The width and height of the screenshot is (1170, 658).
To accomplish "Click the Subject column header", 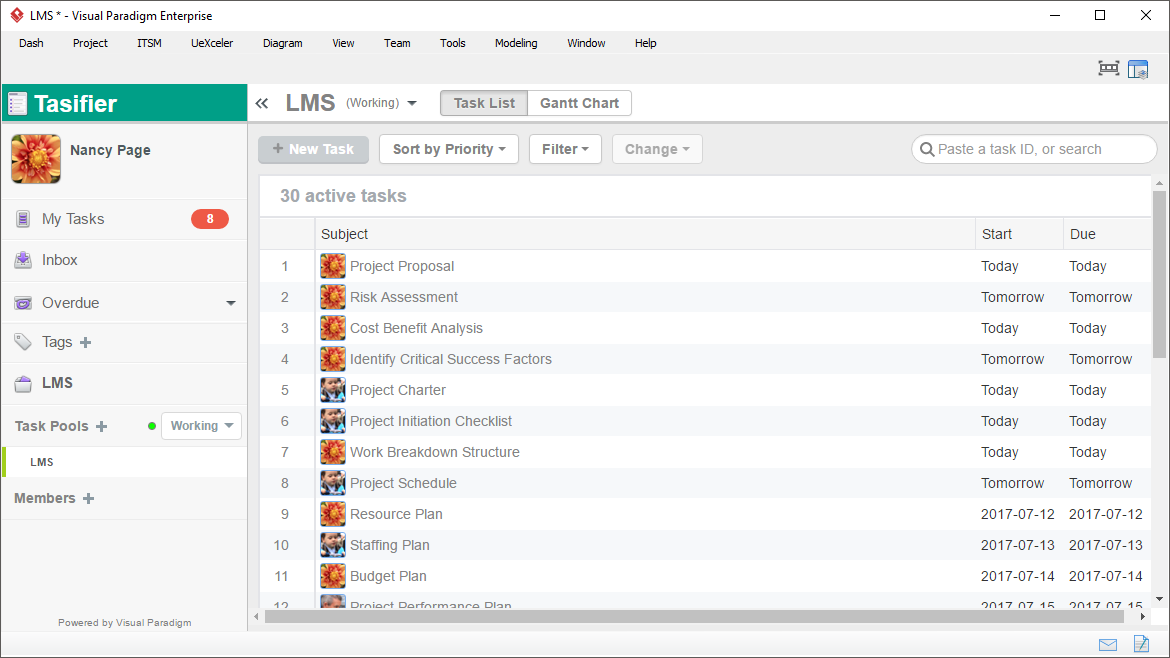I will point(645,234).
